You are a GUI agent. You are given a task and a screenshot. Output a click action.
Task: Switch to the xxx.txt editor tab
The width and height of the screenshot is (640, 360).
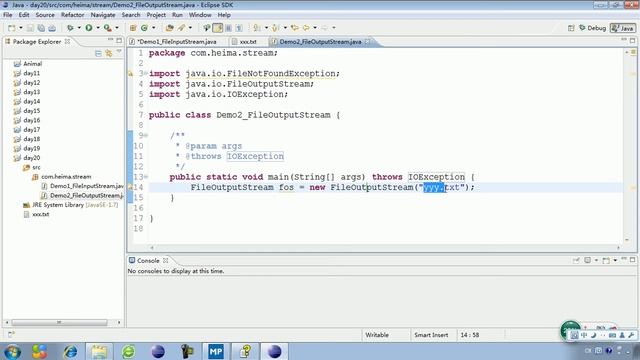tap(244, 42)
